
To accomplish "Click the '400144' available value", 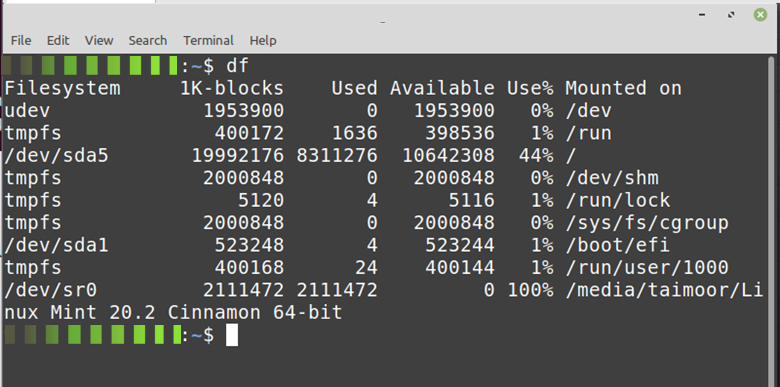I will coord(460,268).
